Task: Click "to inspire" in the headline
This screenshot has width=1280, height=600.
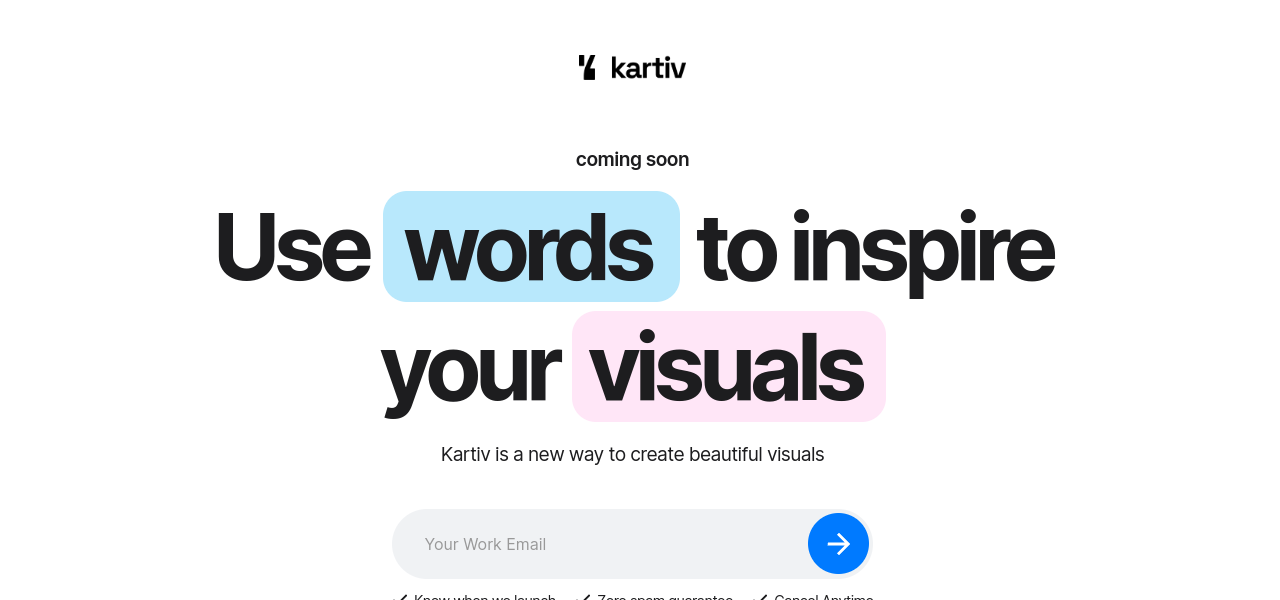Action: [x=875, y=247]
